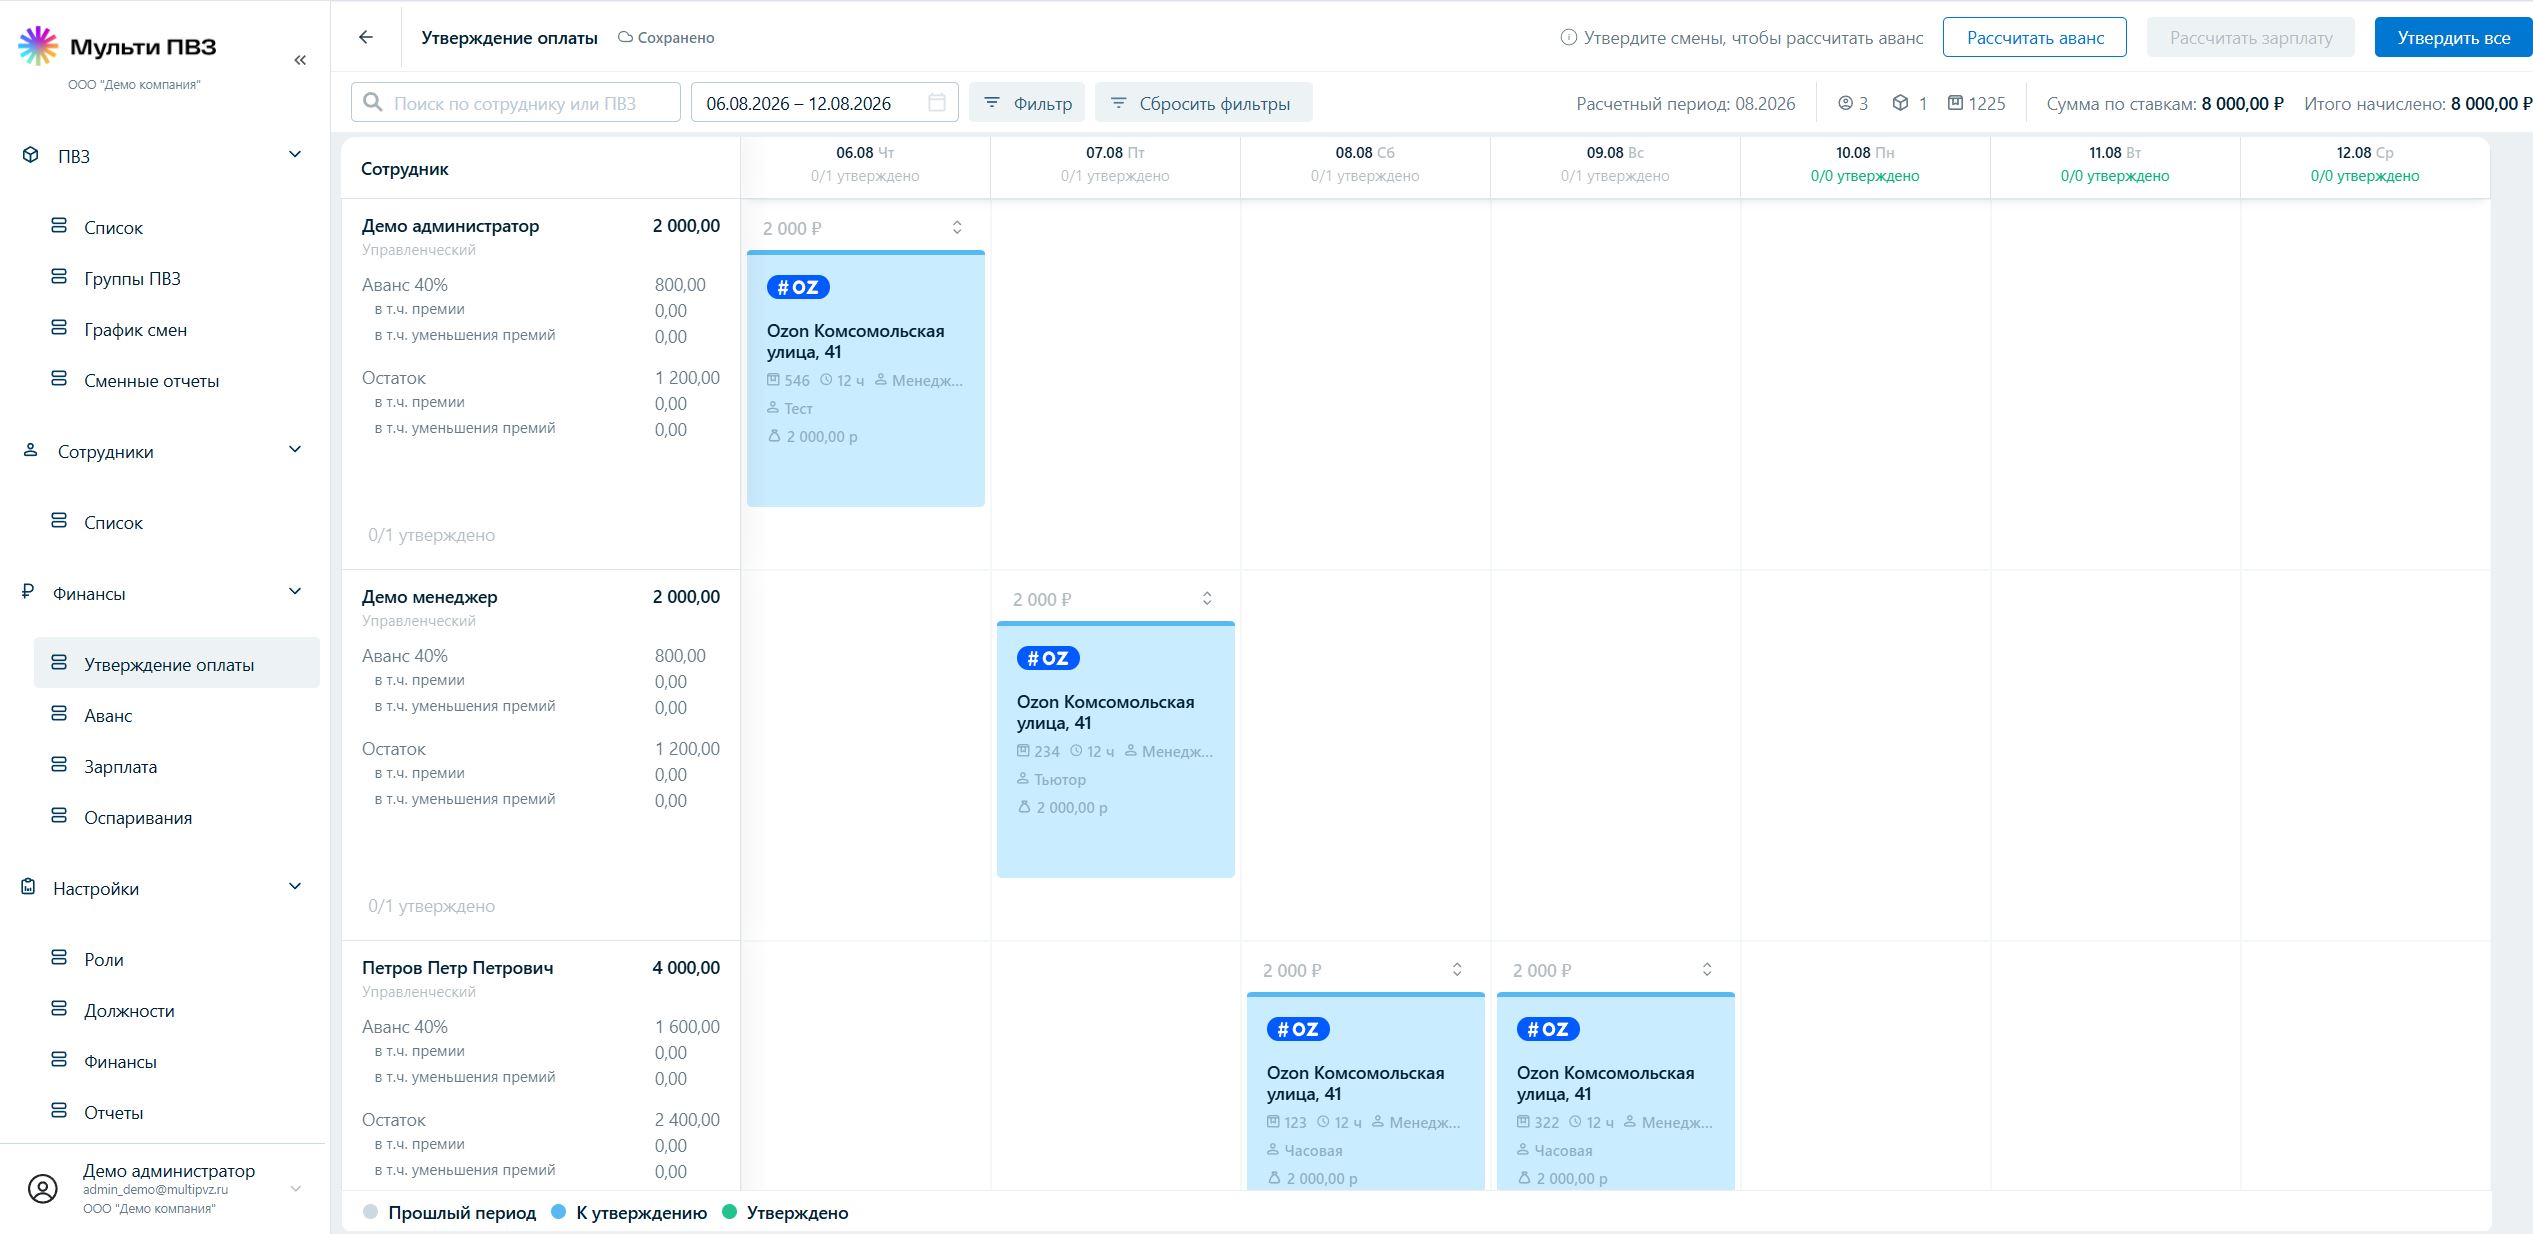Click the Рассчитать аванс button
The width and height of the screenshot is (2533, 1234).
point(2035,38)
